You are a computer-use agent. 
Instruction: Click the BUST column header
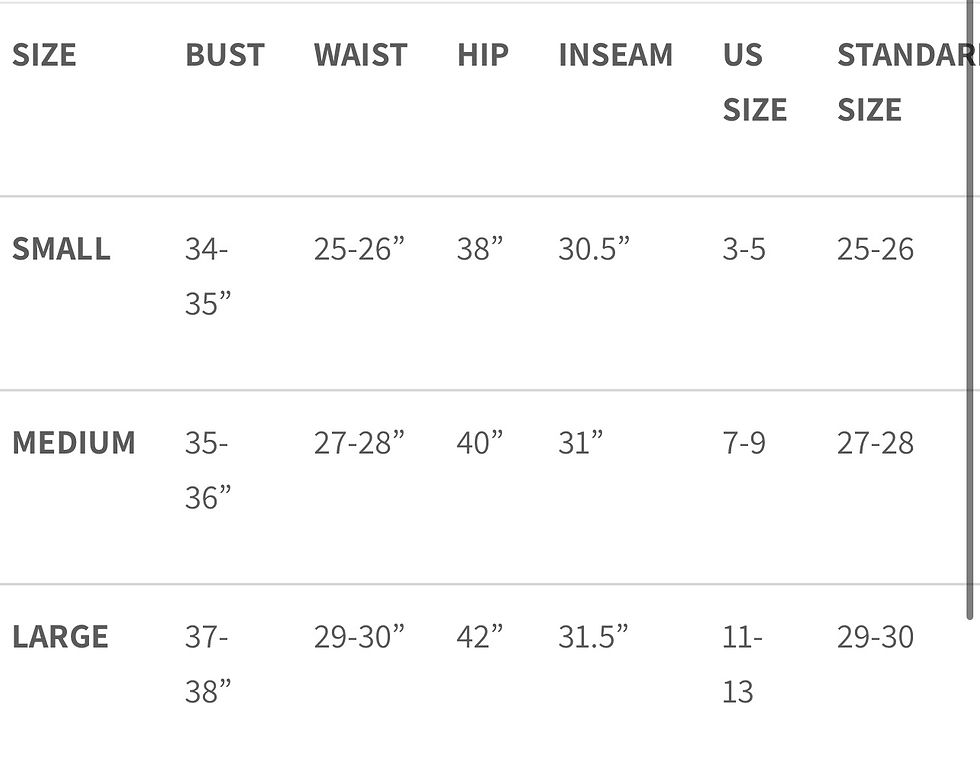click(225, 55)
